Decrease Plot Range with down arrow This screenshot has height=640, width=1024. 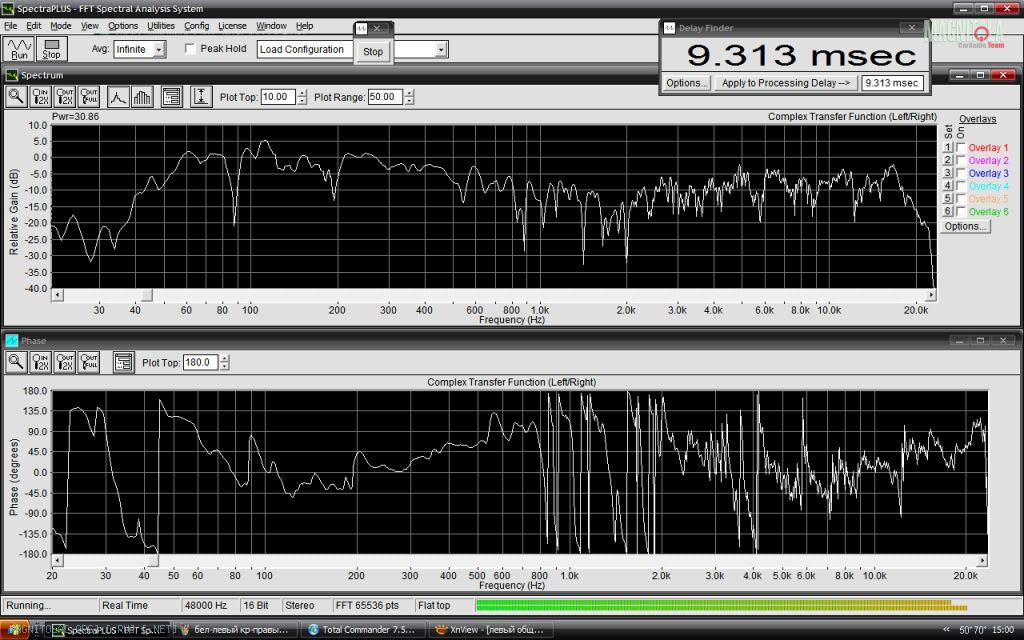409,101
